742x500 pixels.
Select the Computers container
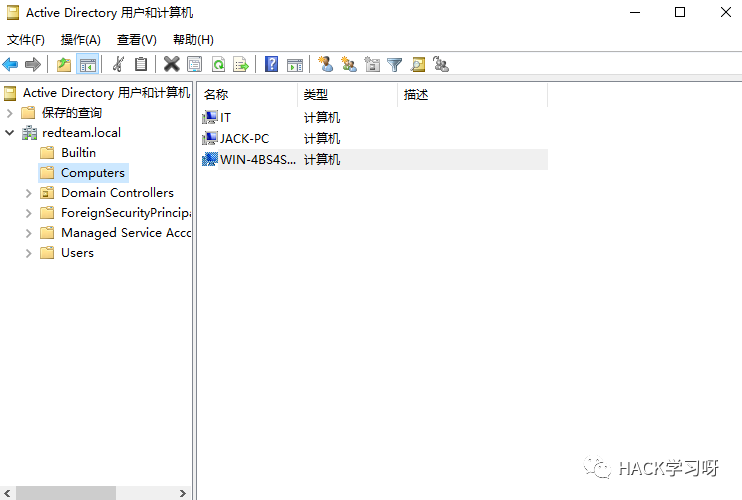[x=93, y=173]
